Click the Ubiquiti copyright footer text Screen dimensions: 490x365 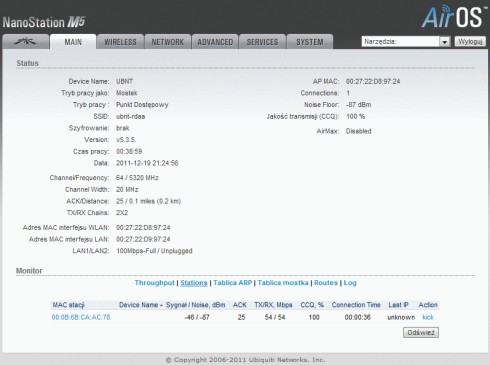click(x=245, y=360)
